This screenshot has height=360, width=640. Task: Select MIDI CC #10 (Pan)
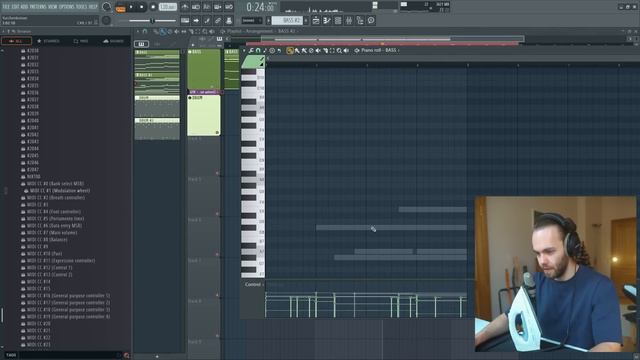(42, 253)
